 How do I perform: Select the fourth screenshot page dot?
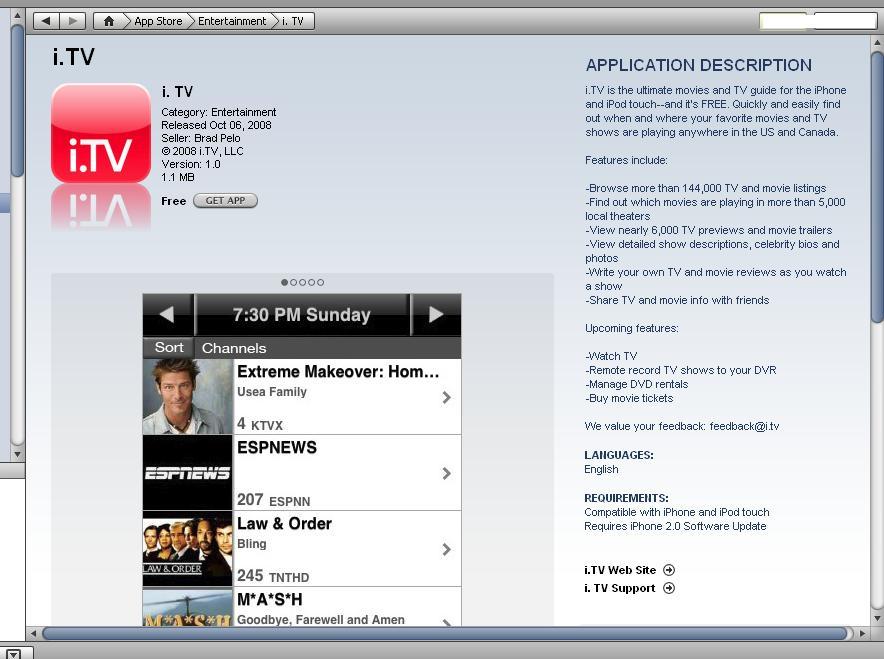click(311, 282)
